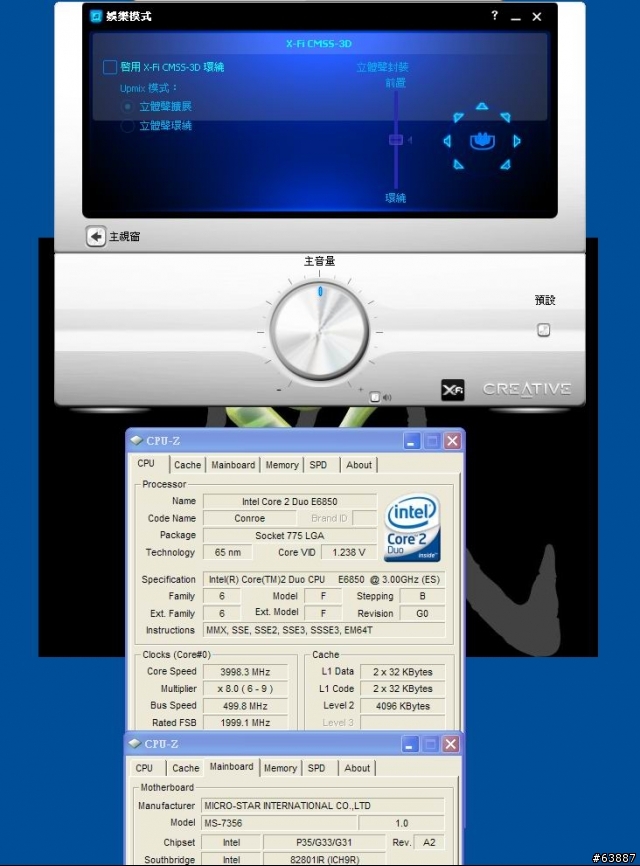Click the upper-right speaker arrow in diagram
Viewport: 640px width, 866px height.
pyautogui.click(x=505, y=117)
